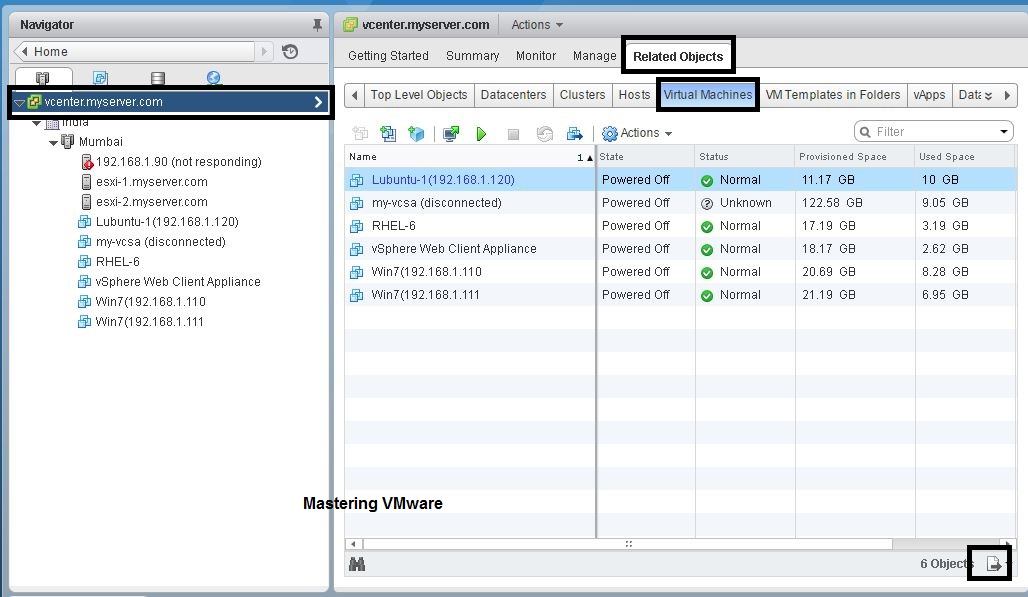Image resolution: width=1028 pixels, height=597 pixels.
Task: Click the Export list button
Action: click(989, 563)
